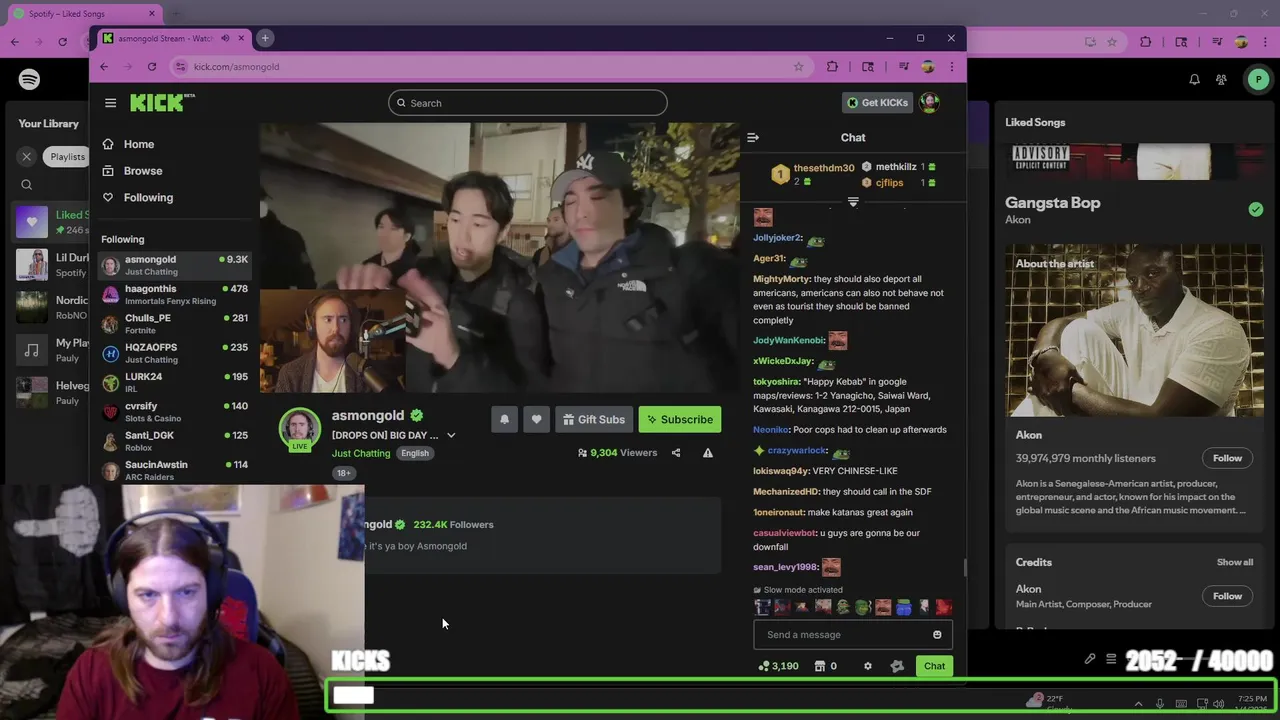Image resolution: width=1280 pixels, height=720 pixels.
Task: Click the Kick search field
Action: (x=528, y=103)
